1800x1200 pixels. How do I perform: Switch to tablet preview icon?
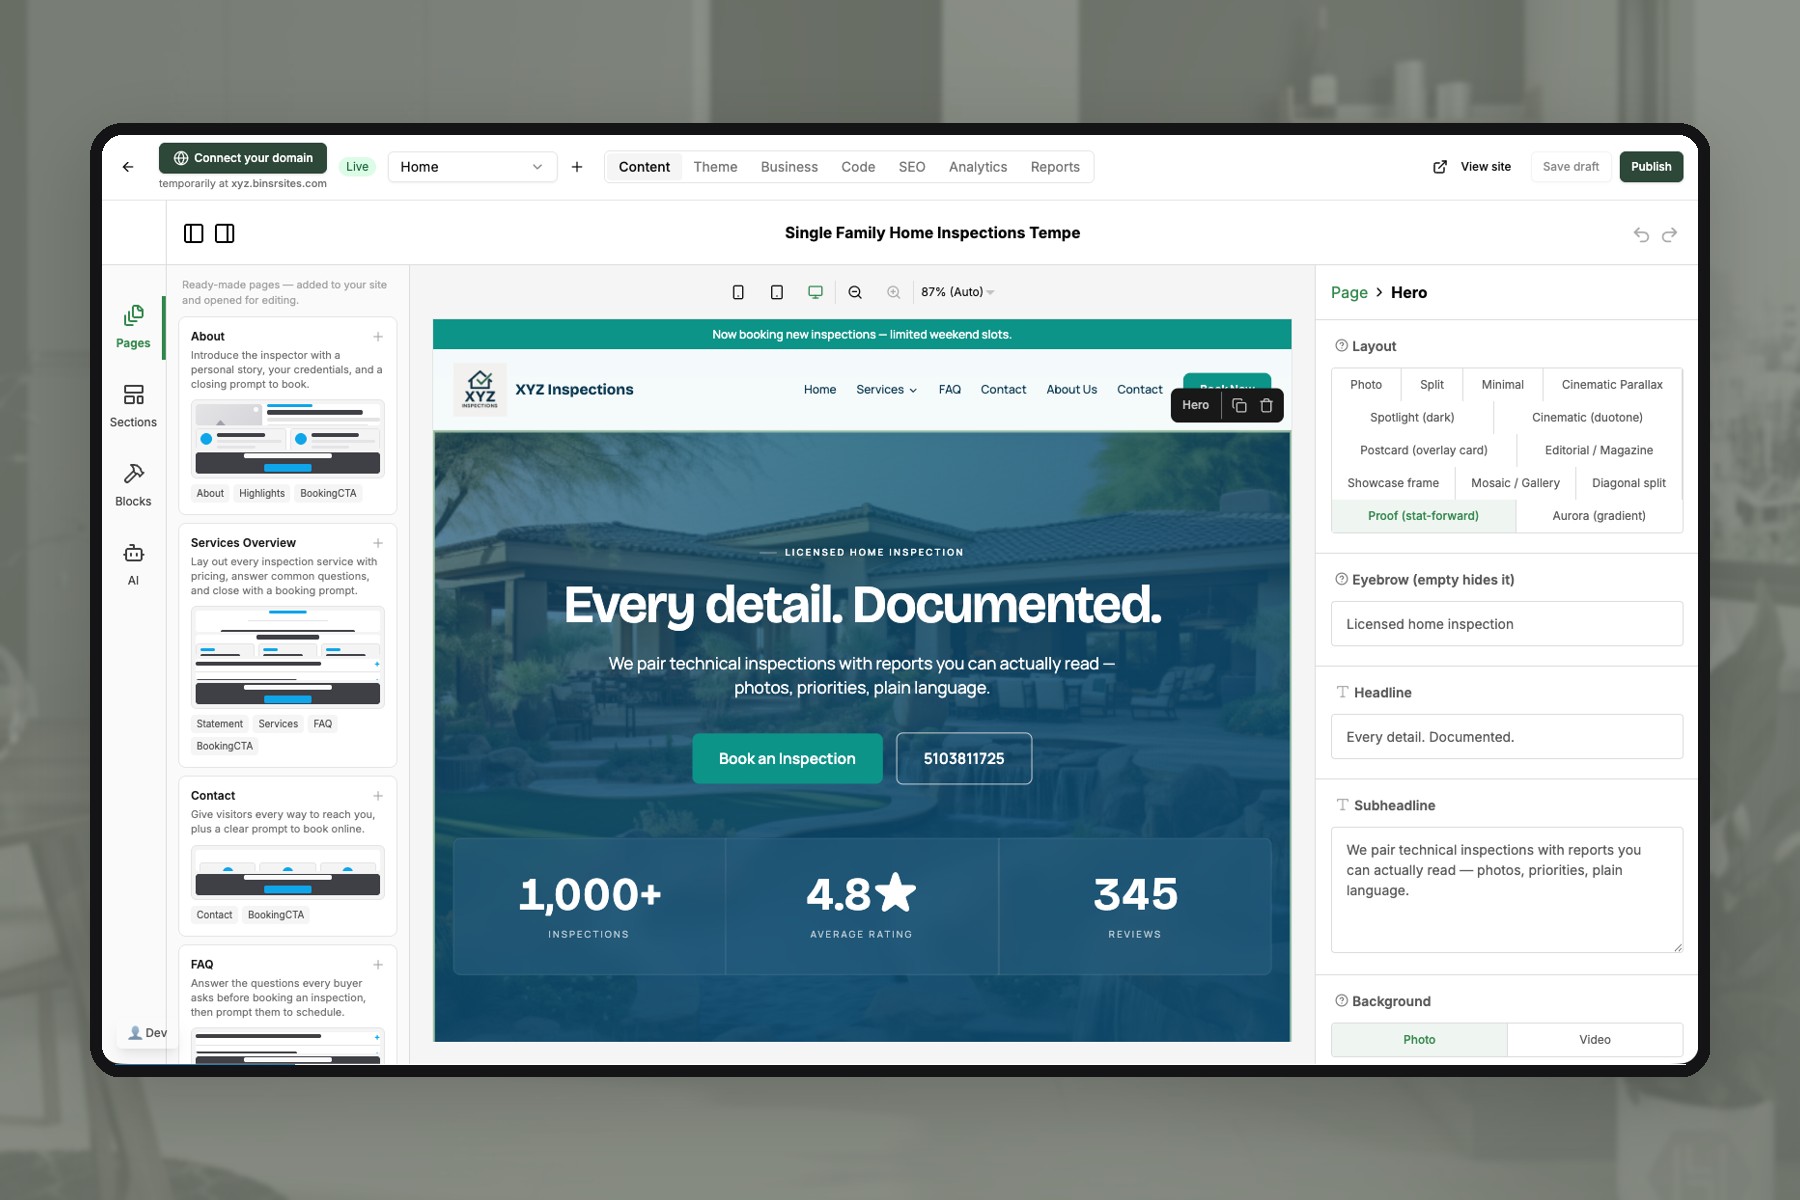(777, 292)
